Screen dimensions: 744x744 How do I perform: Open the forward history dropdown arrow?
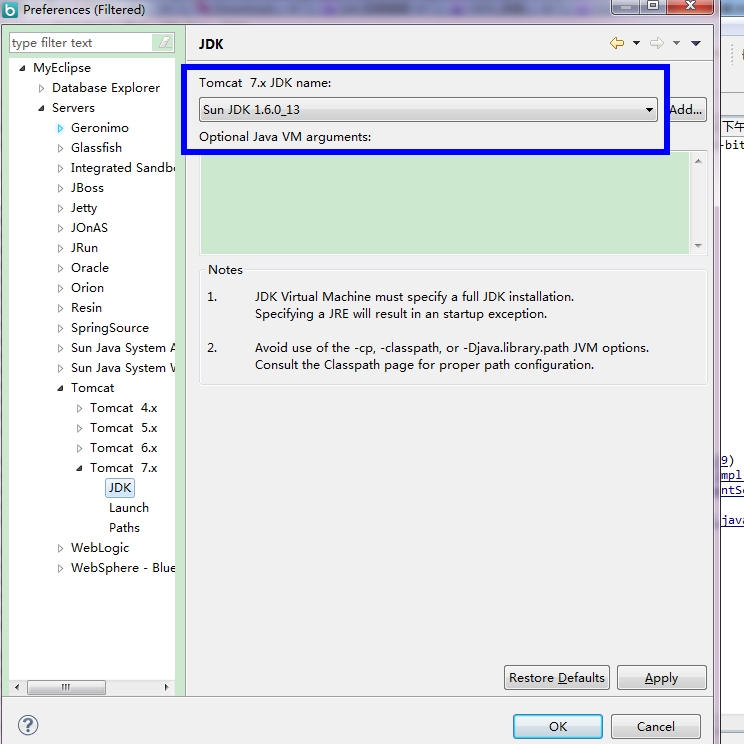point(676,43)
